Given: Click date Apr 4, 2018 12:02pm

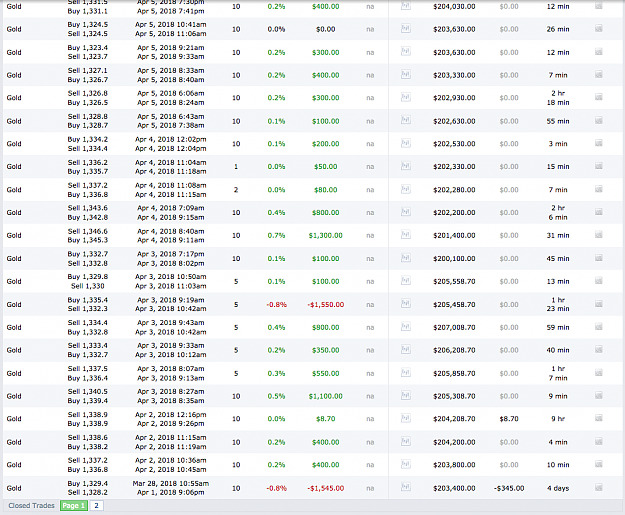Looking at the screenshot, I should click(x=171, y=139).
